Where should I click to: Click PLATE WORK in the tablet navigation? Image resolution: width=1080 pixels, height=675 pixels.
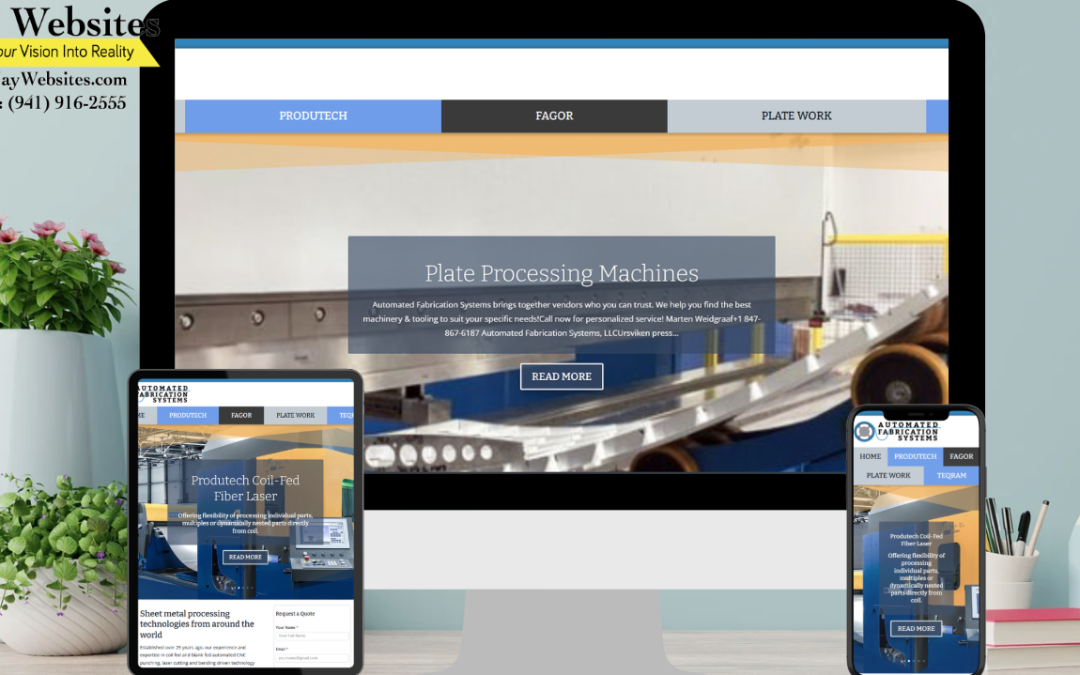[296, 415]
